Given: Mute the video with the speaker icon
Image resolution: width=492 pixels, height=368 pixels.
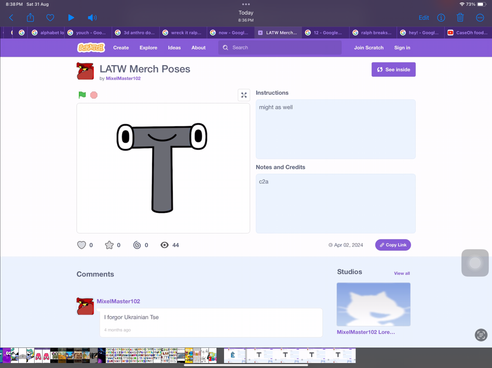Looking at the screenshot, I should click(x=92, y=18).
